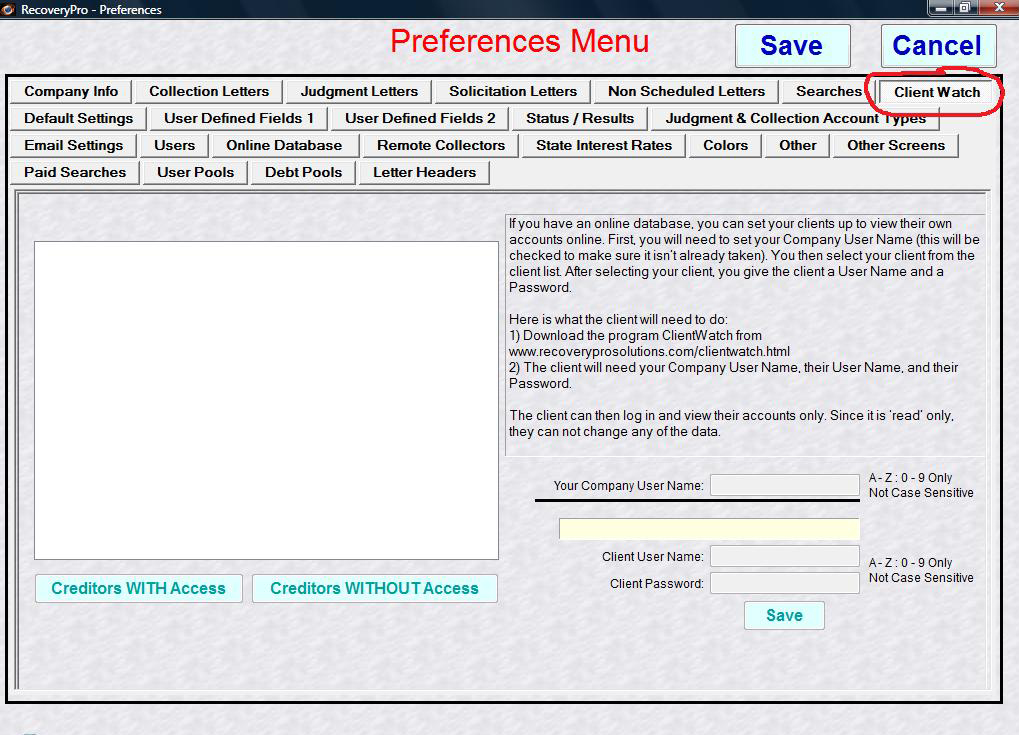Click the "Client Password:" label

point(656,584)
